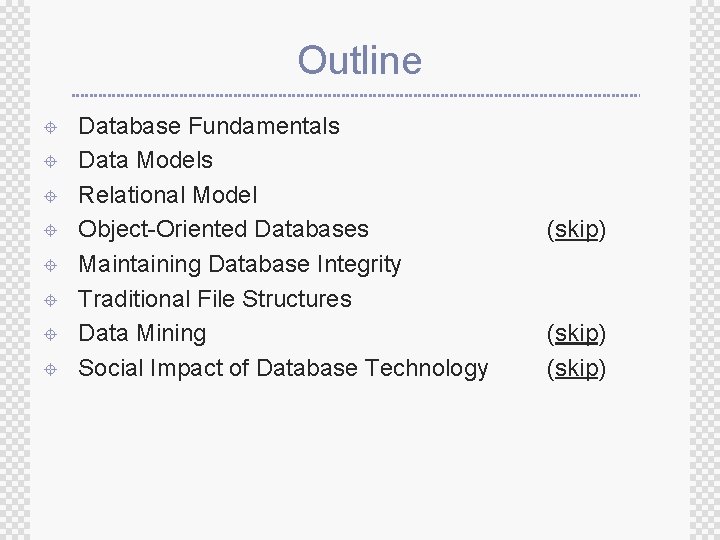Click the Object-Oriented Databases text
The image size is (720, 540).
(x=223, y=229)
